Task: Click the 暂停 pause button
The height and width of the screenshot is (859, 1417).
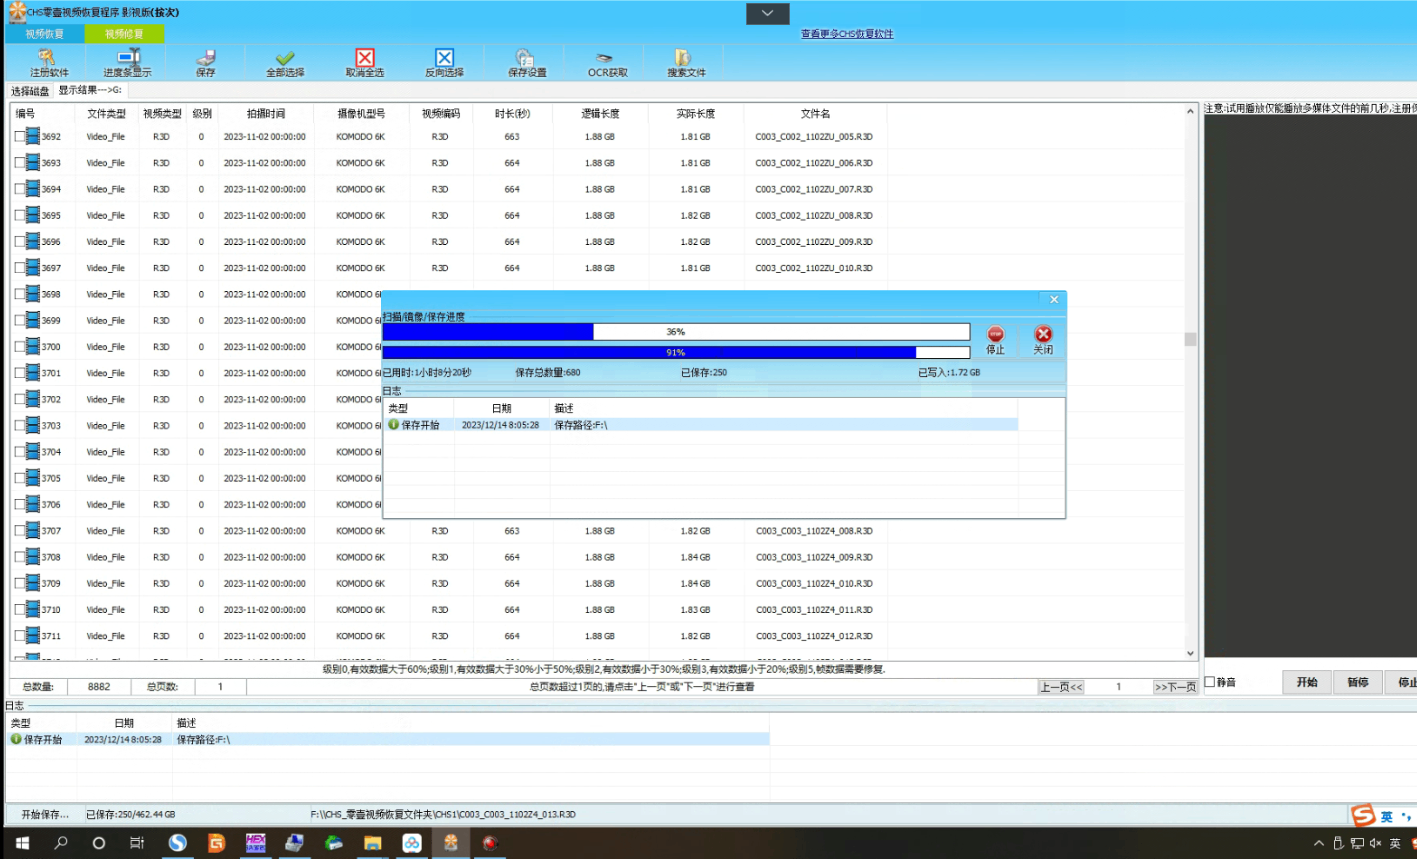Action: pos(1357,682)
